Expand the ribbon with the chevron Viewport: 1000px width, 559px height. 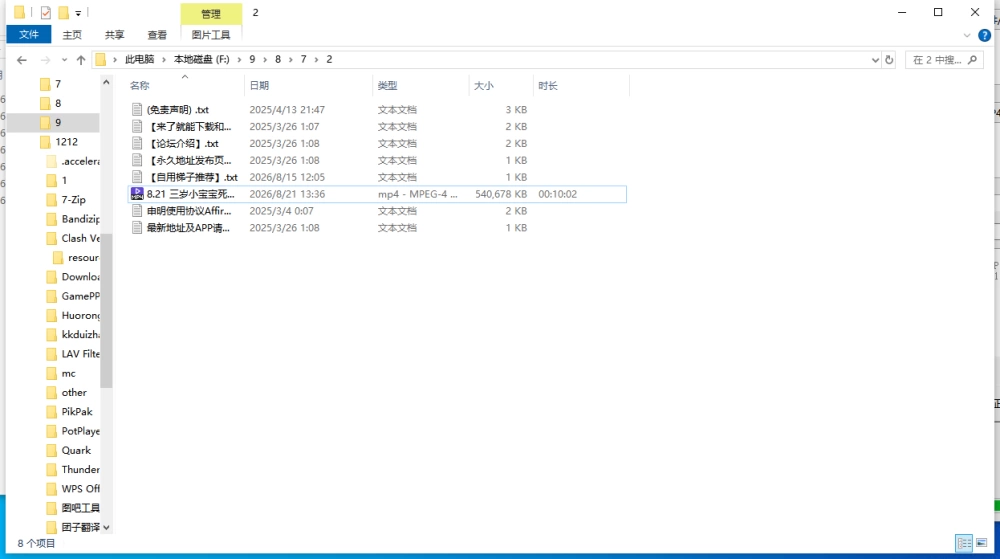tap(967, 35)
